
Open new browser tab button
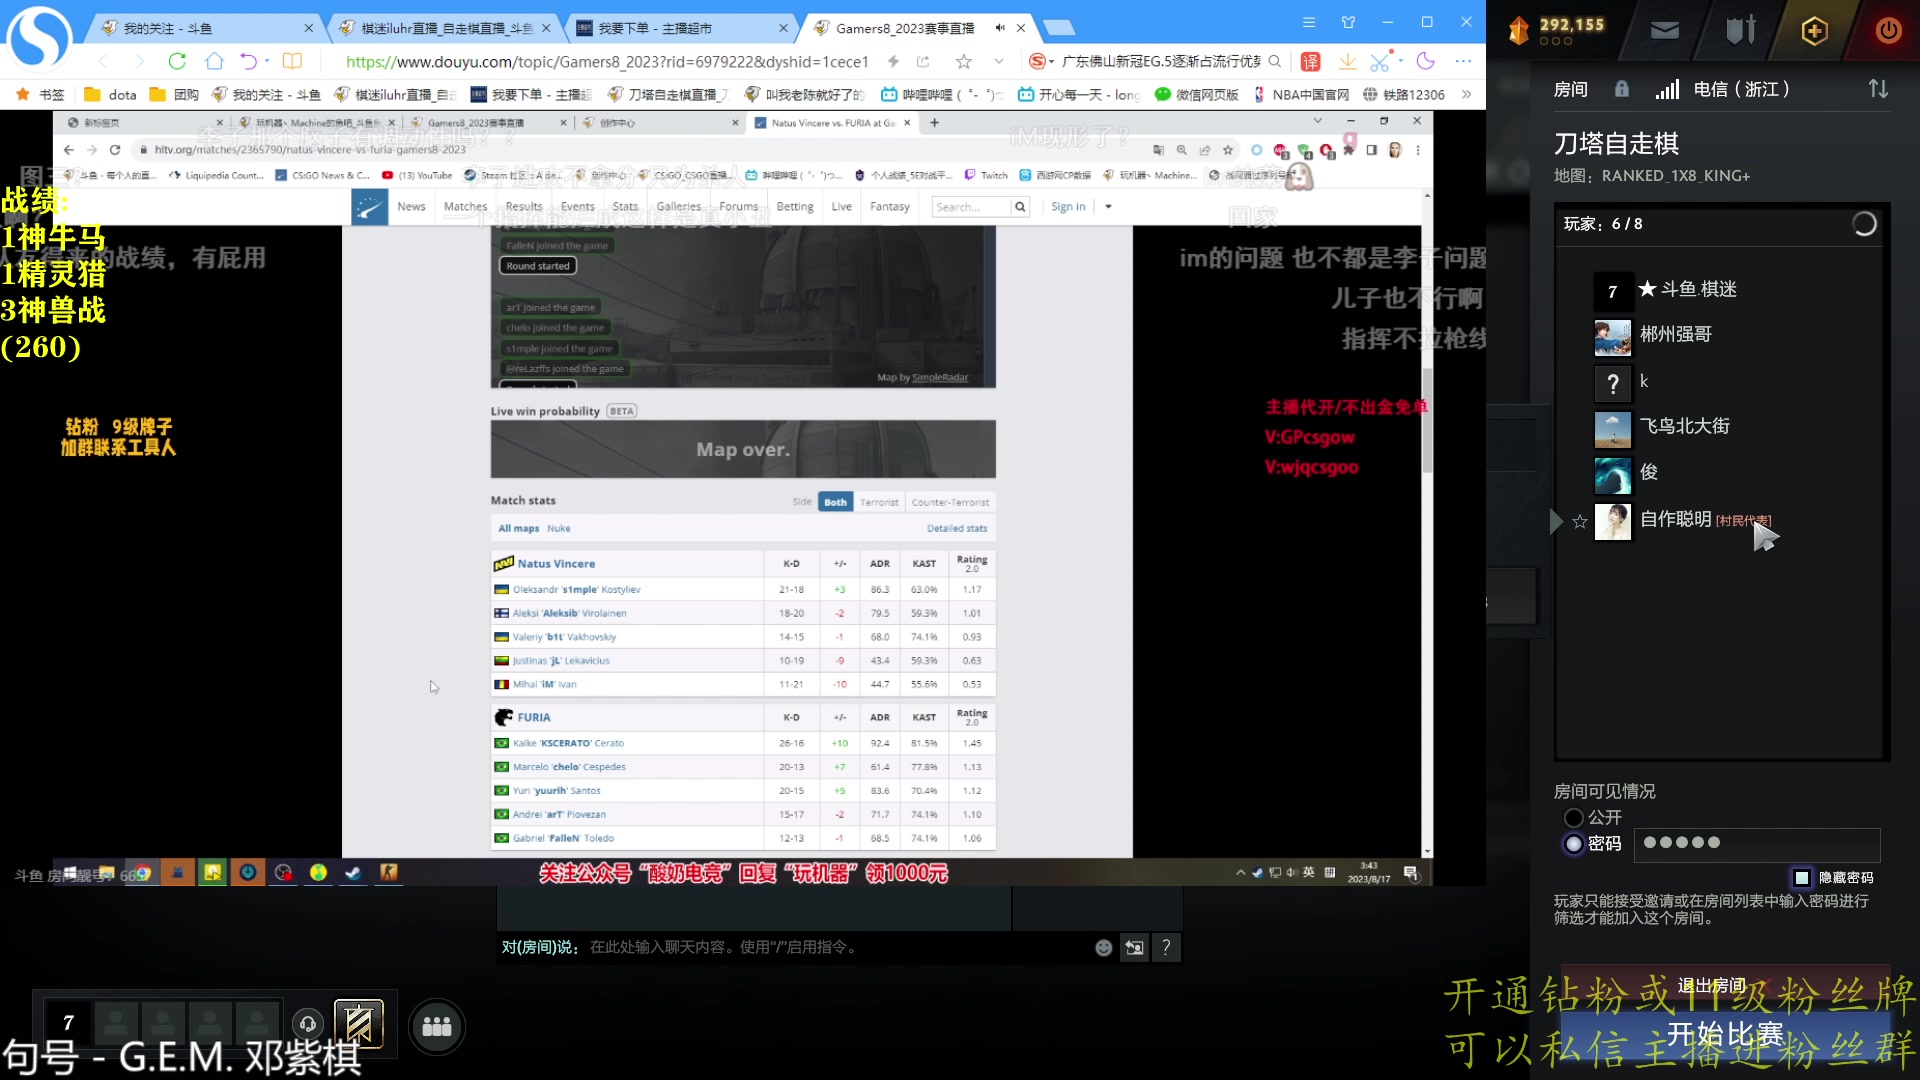[1058, 29]
